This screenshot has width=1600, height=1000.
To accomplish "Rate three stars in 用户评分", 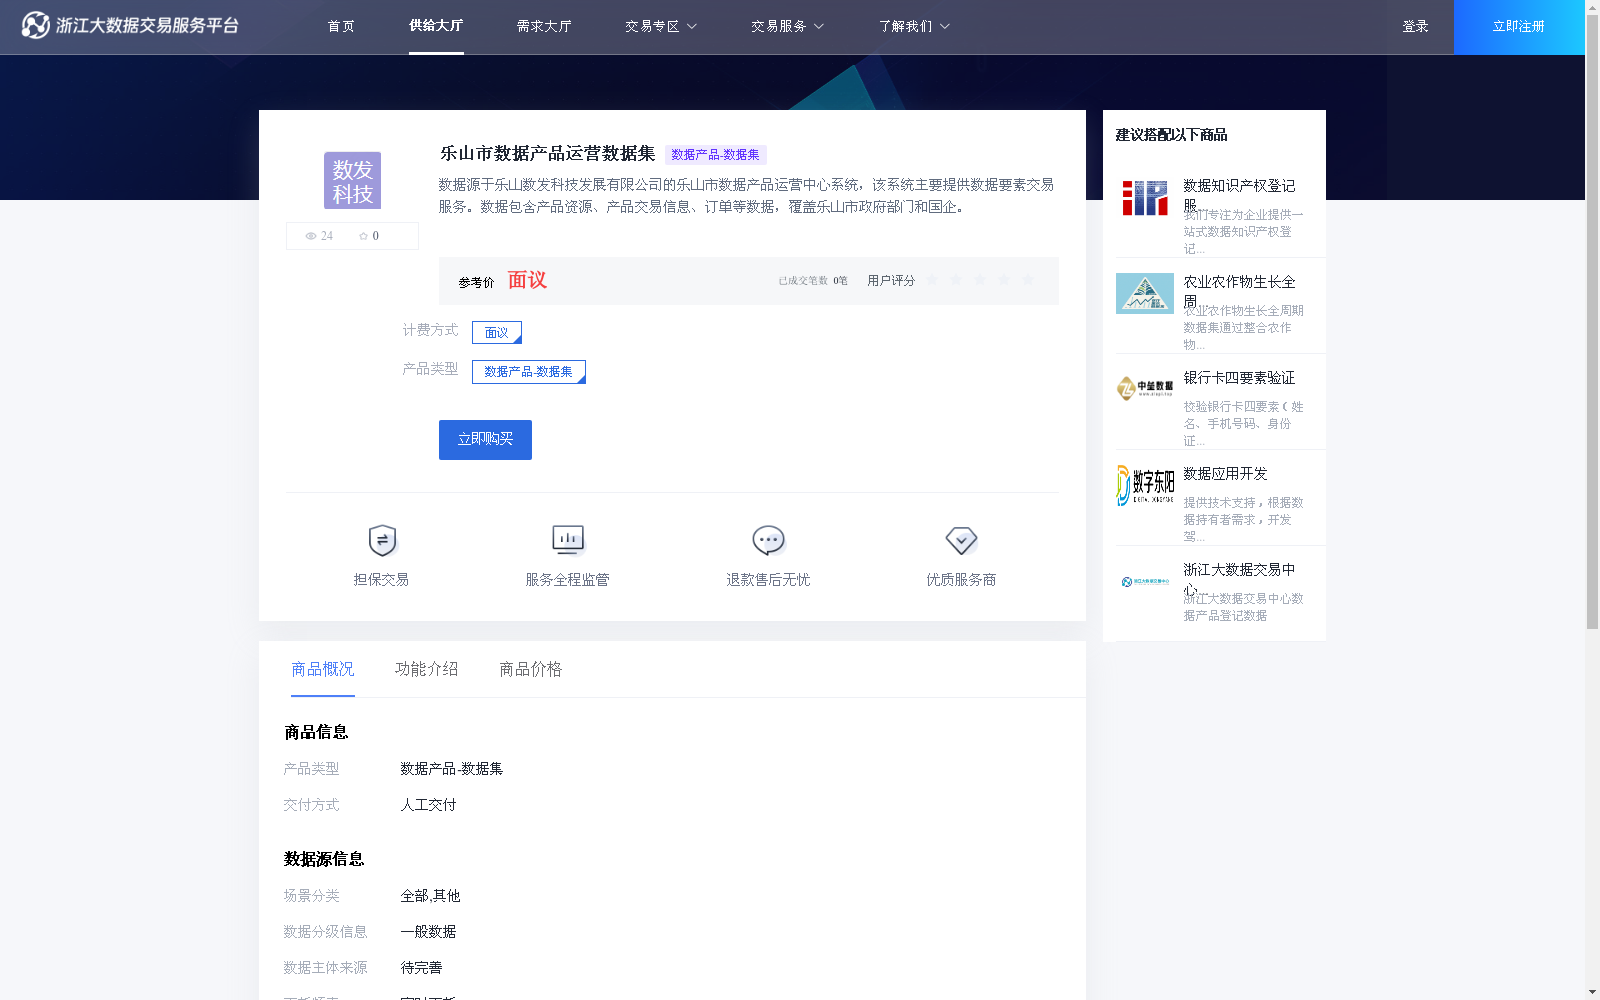I will (980, 280).
